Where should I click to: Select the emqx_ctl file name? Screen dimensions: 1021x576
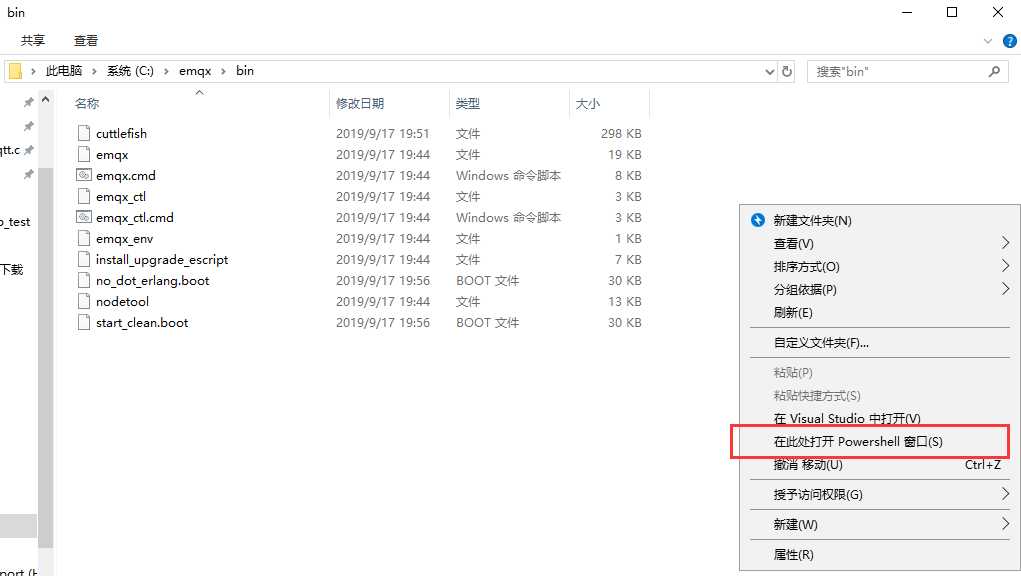120,197
